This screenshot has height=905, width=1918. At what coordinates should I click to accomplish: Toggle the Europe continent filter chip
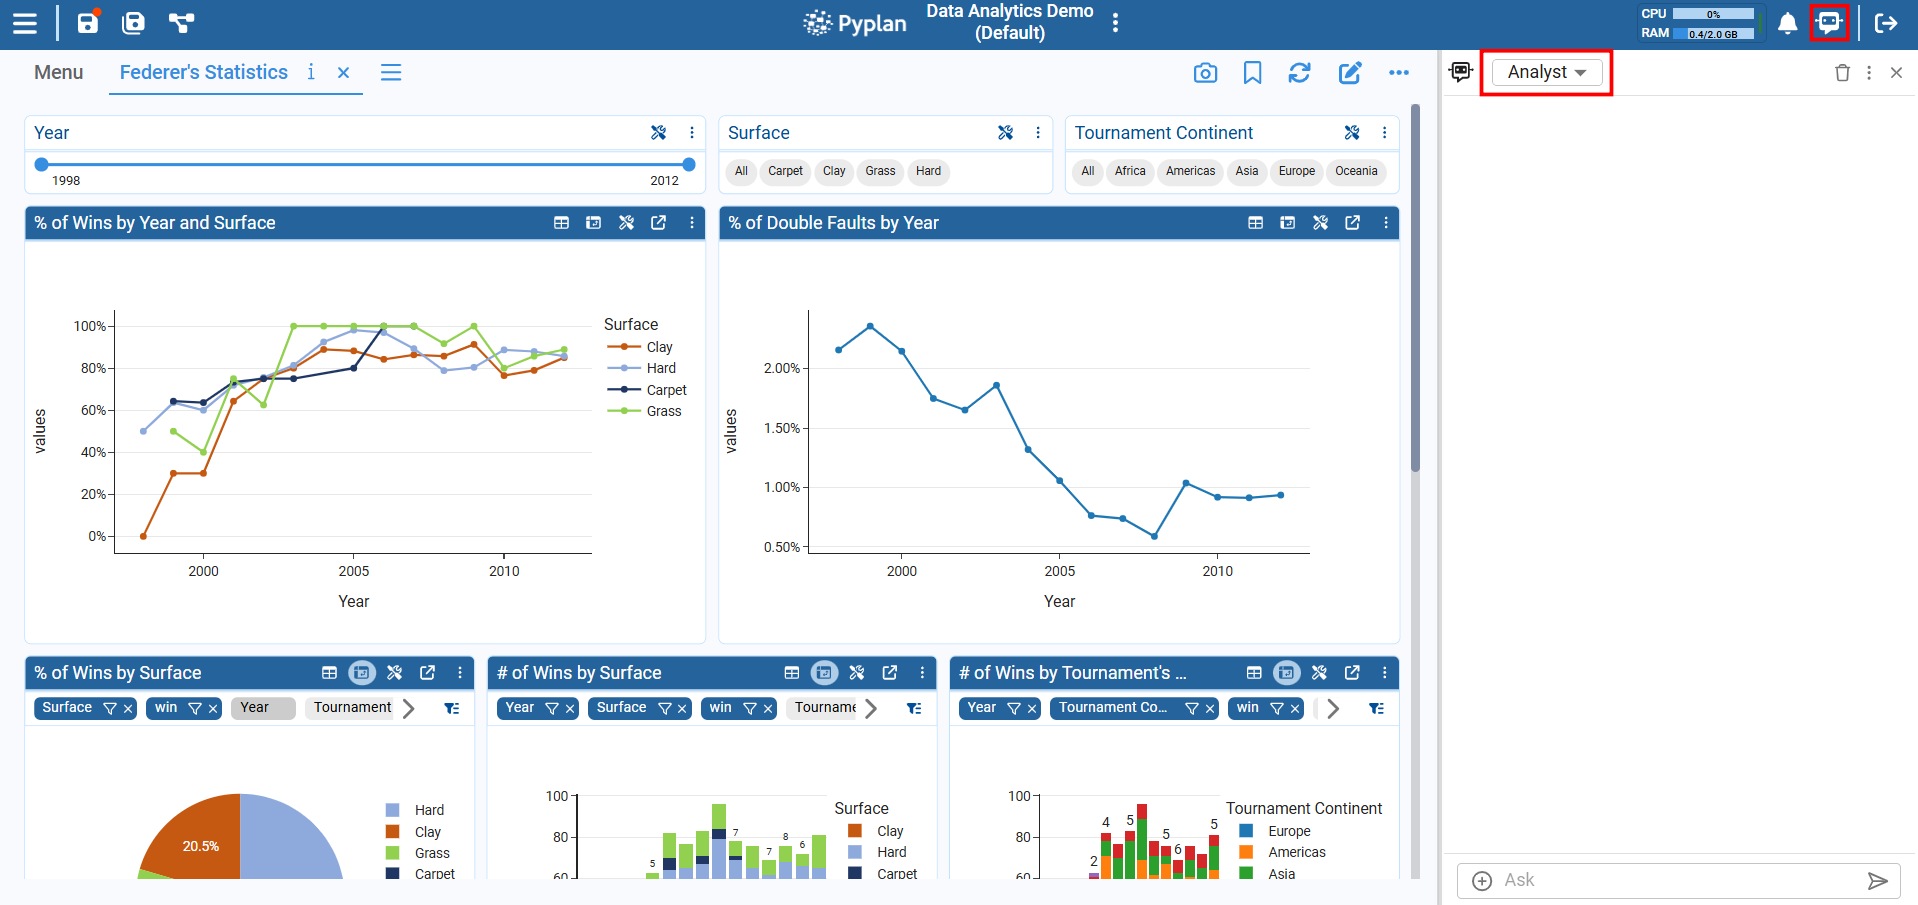(1296, 171)
